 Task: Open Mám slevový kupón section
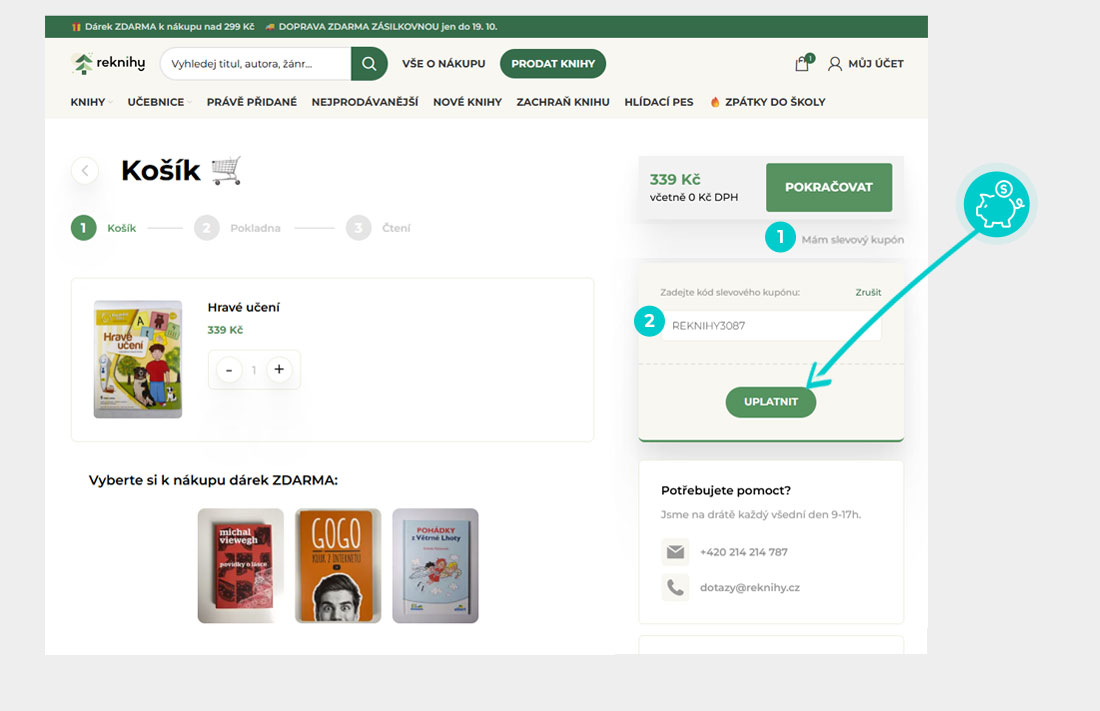coord(852,240)
